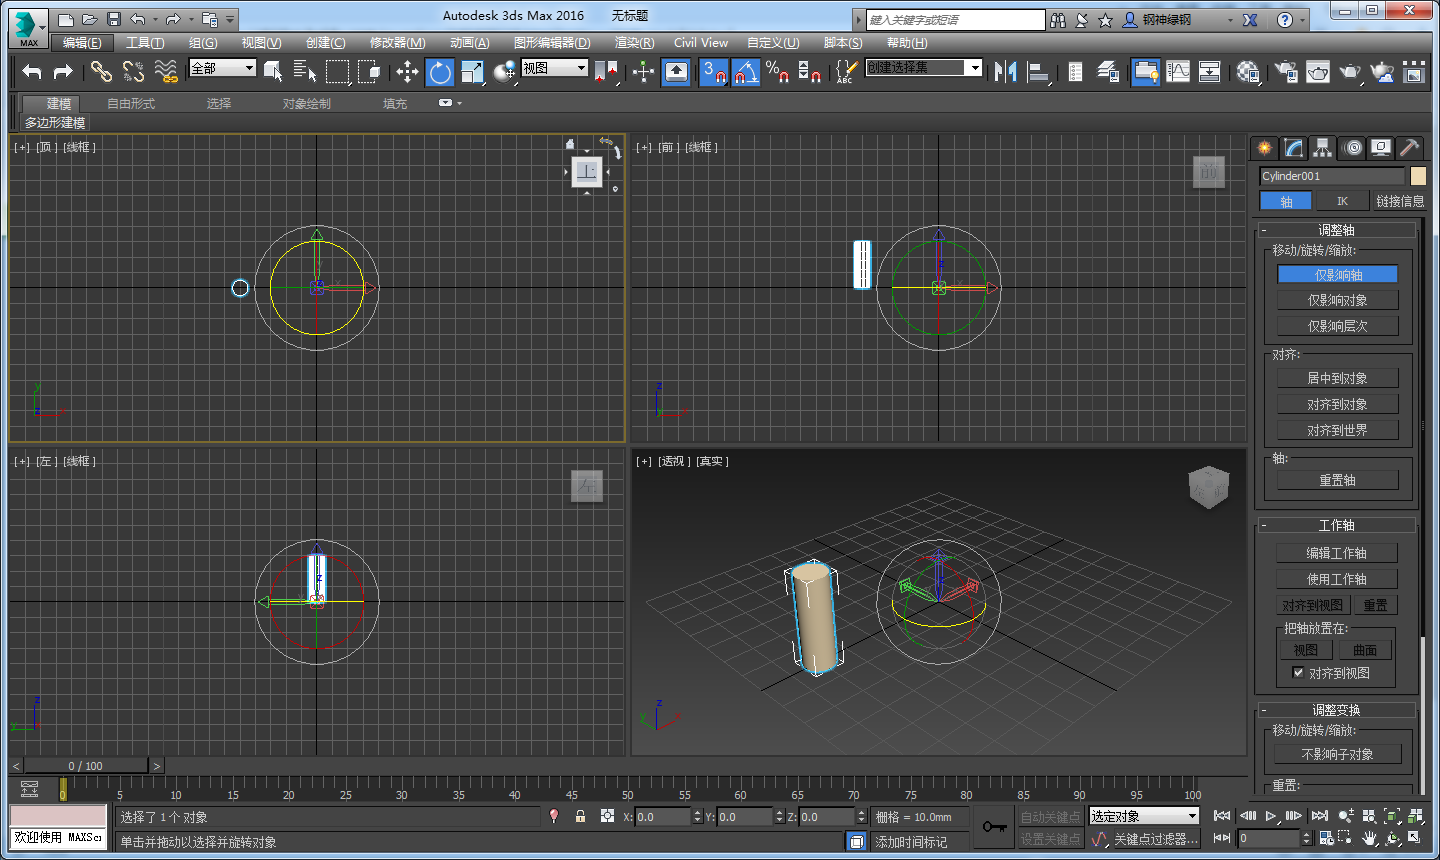Click the Render teapot icon
Screen dimensions: 1440x860
click(x=1350, y=71)
